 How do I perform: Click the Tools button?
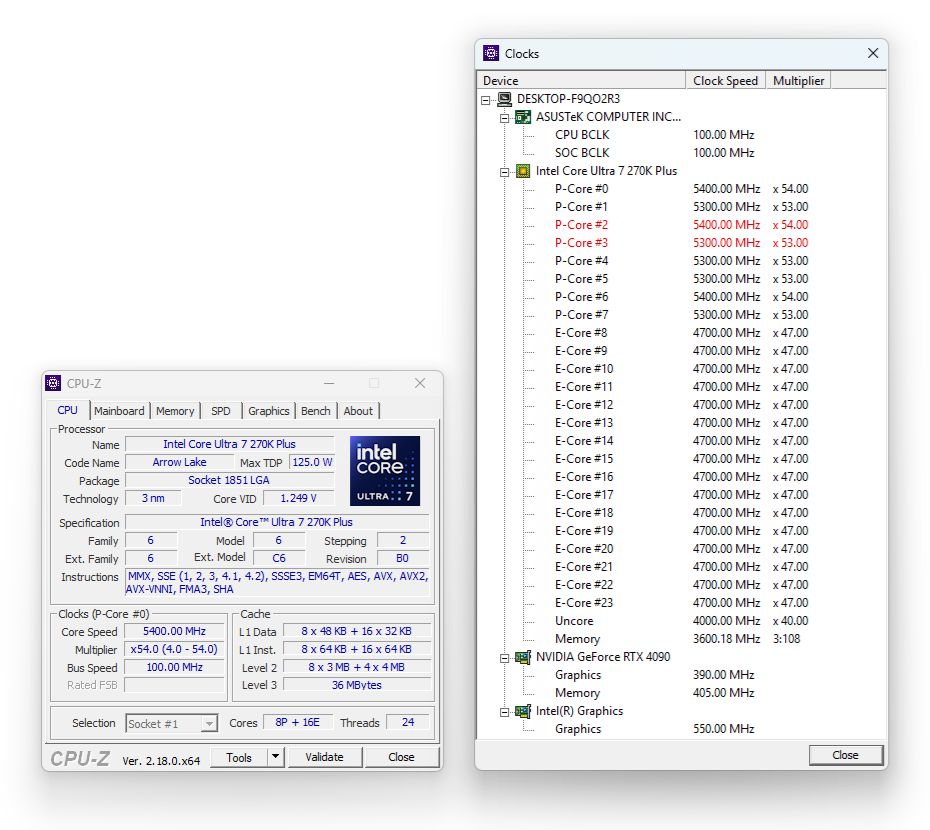coord(239,757)
